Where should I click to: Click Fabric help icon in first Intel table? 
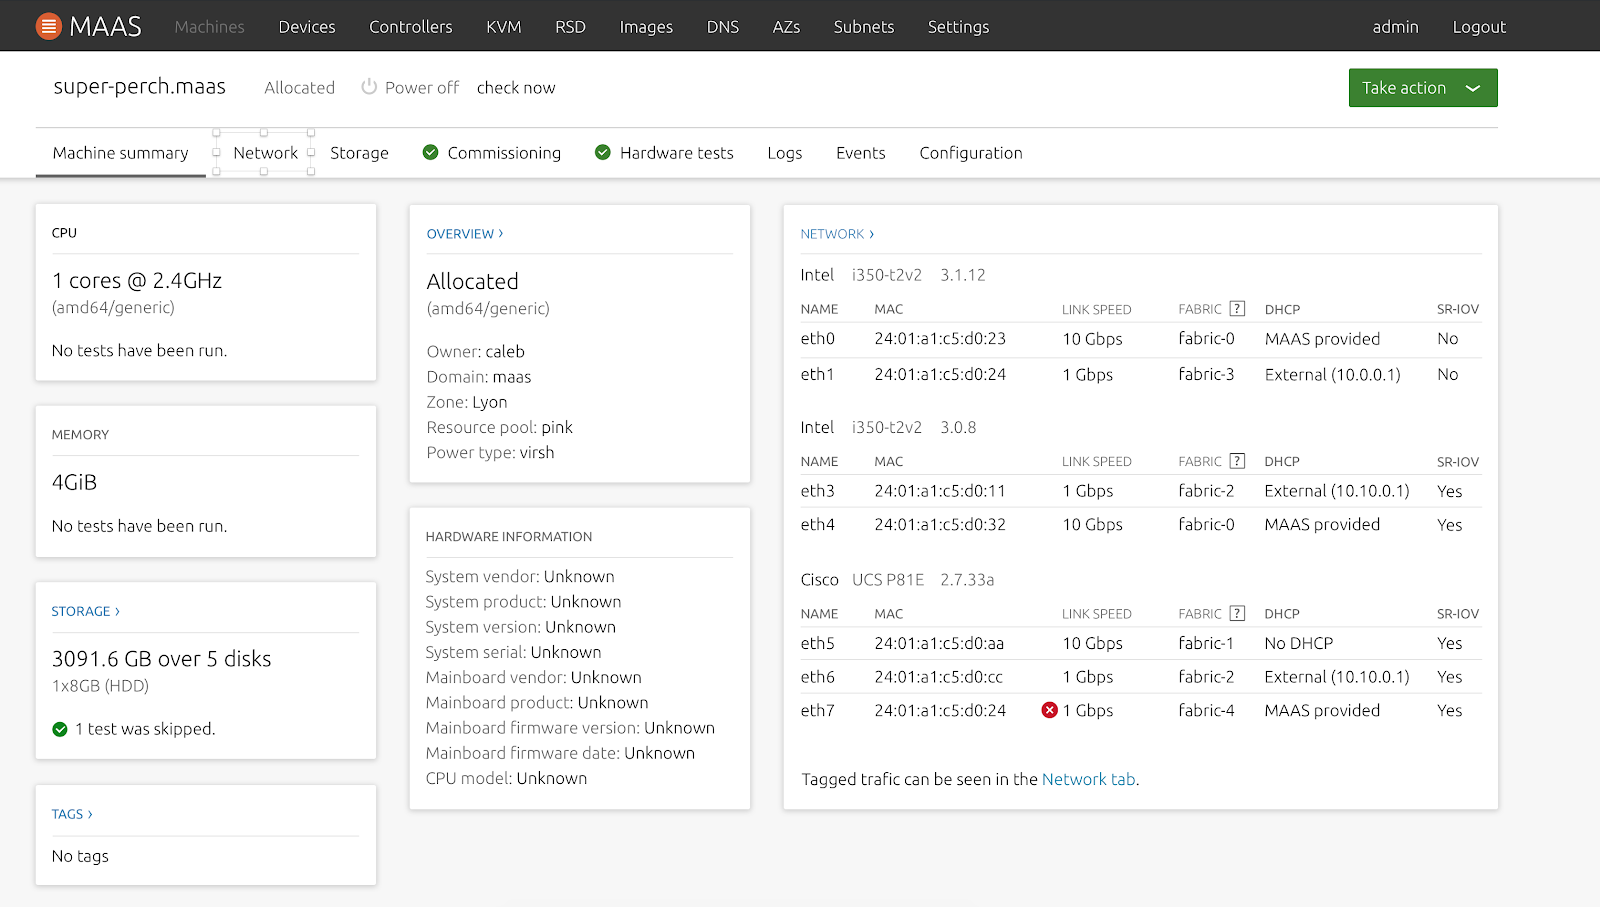pyautogui.click(x=1237, y=309)
